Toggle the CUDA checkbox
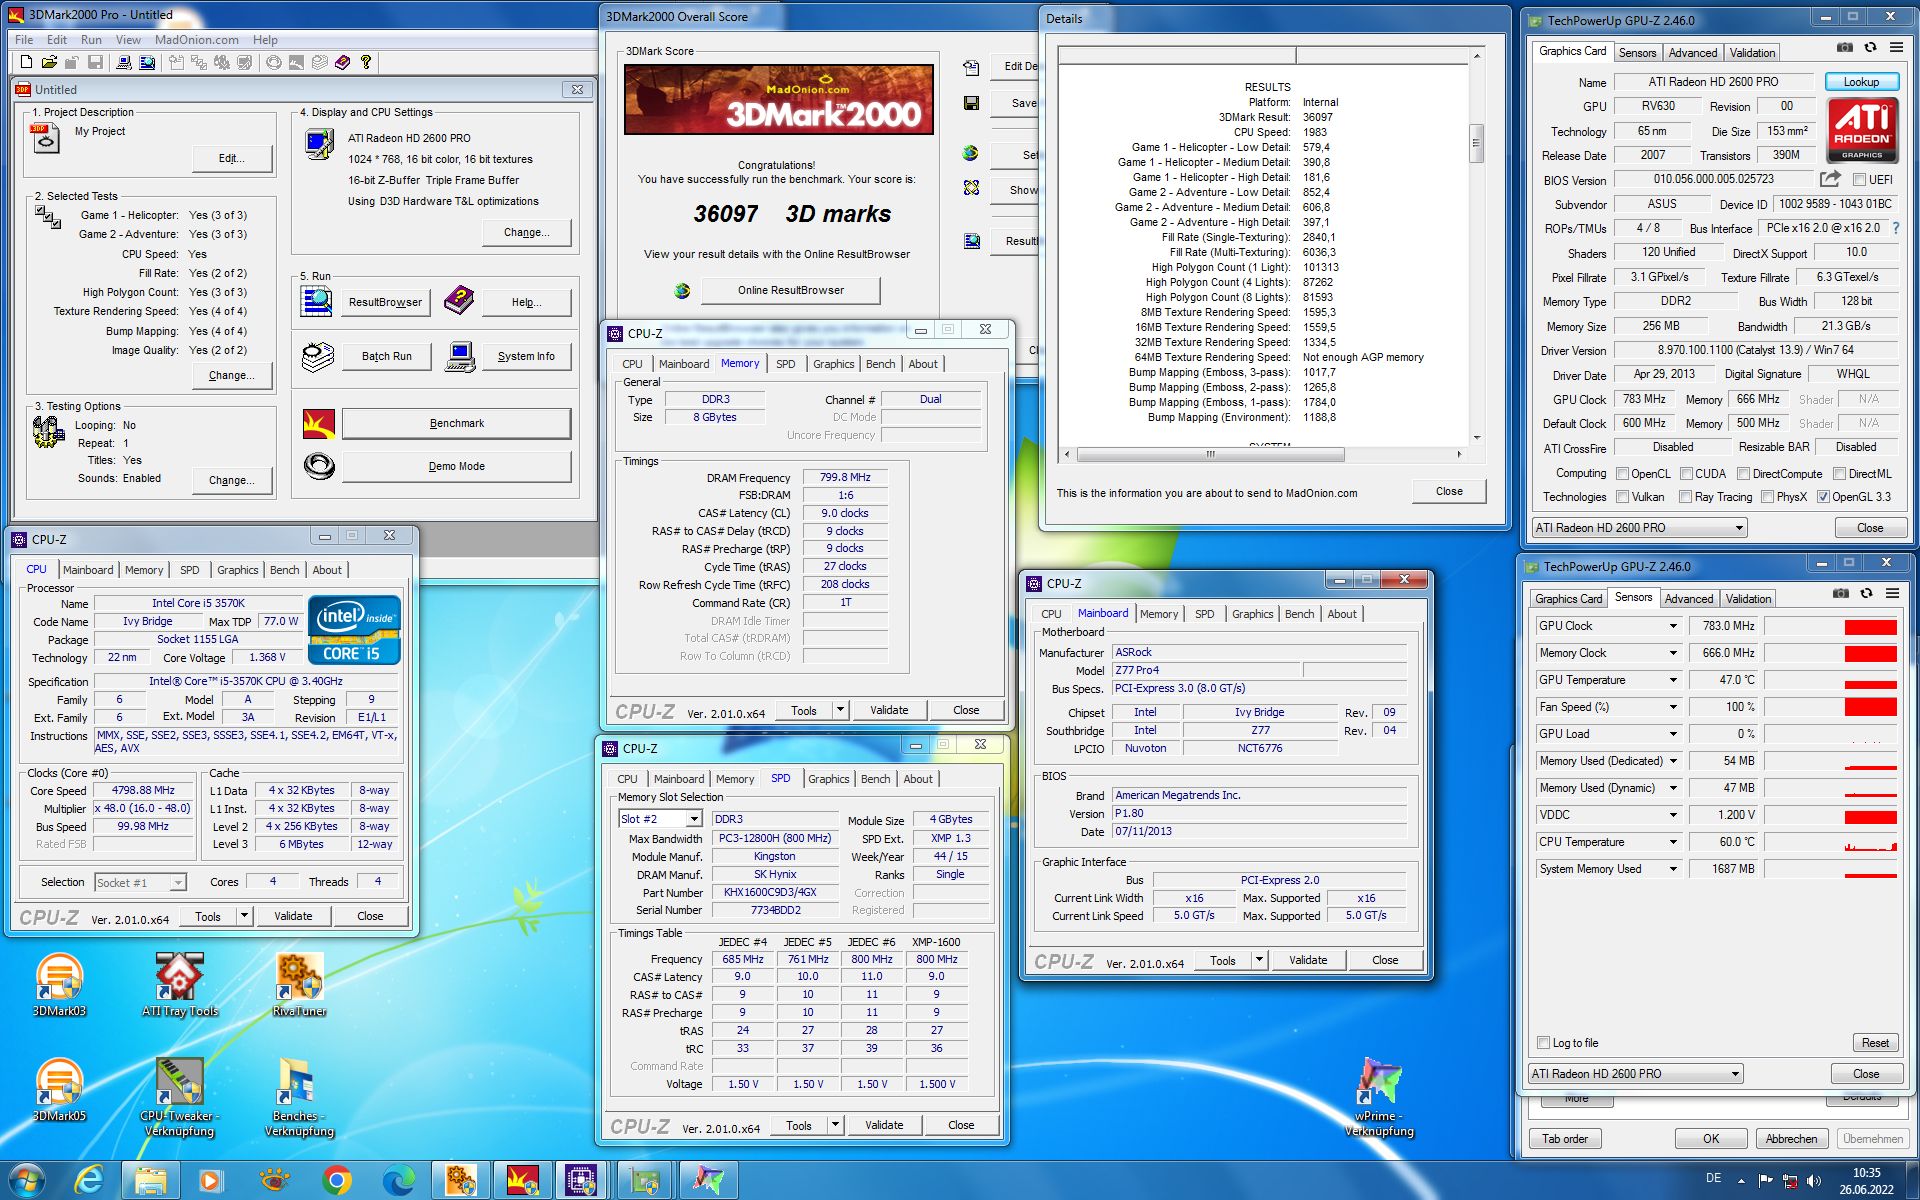 [1686, 474]
